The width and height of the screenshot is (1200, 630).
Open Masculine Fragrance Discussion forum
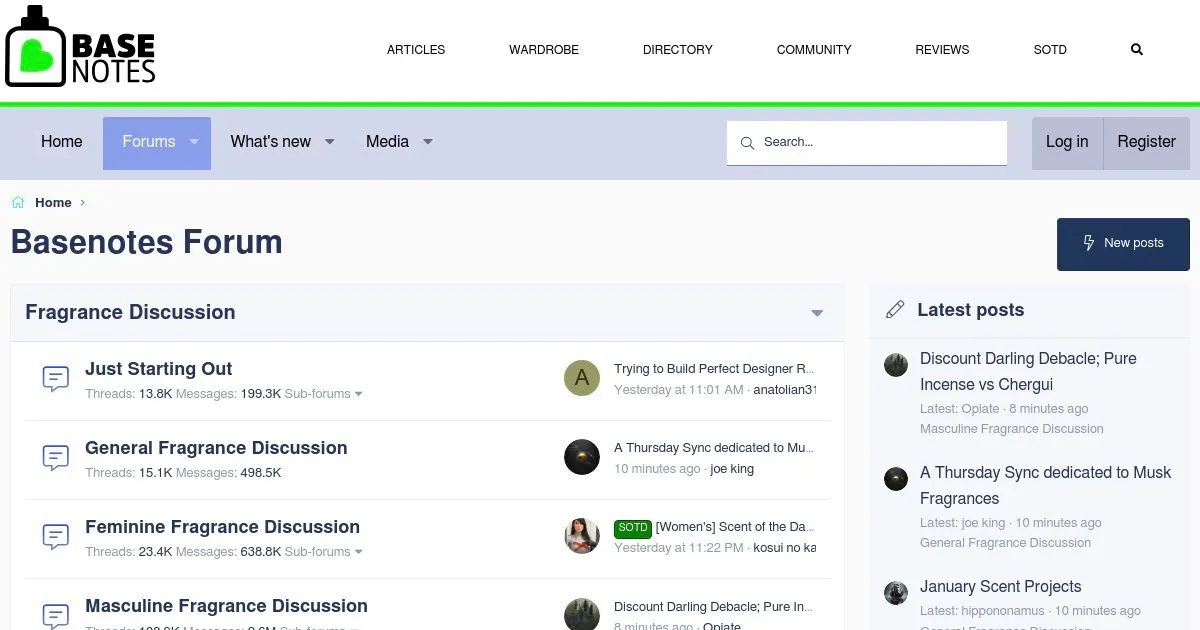point(226,606)
